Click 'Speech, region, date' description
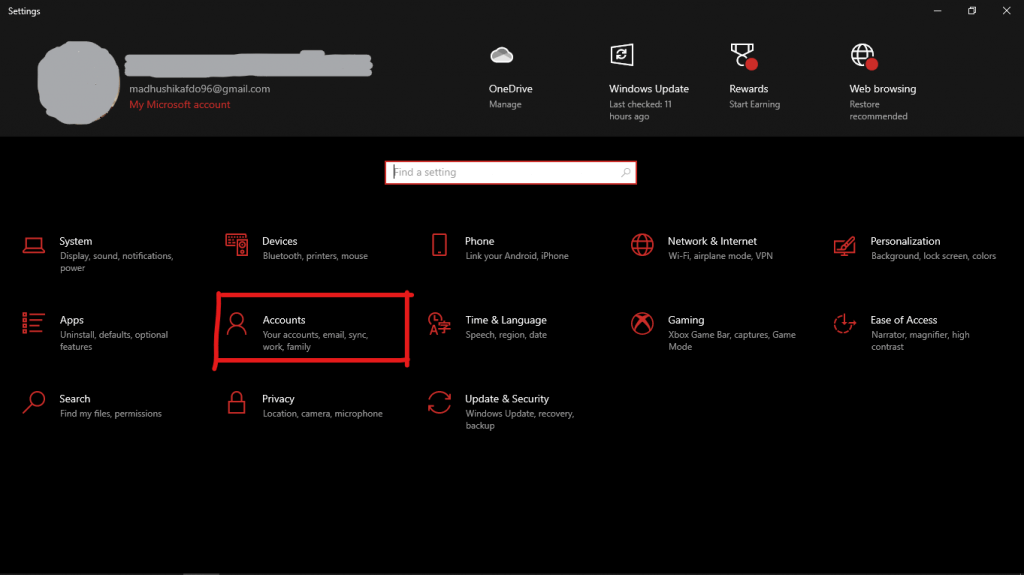This screenshot has height=575, width=1024. pos(506,335)
